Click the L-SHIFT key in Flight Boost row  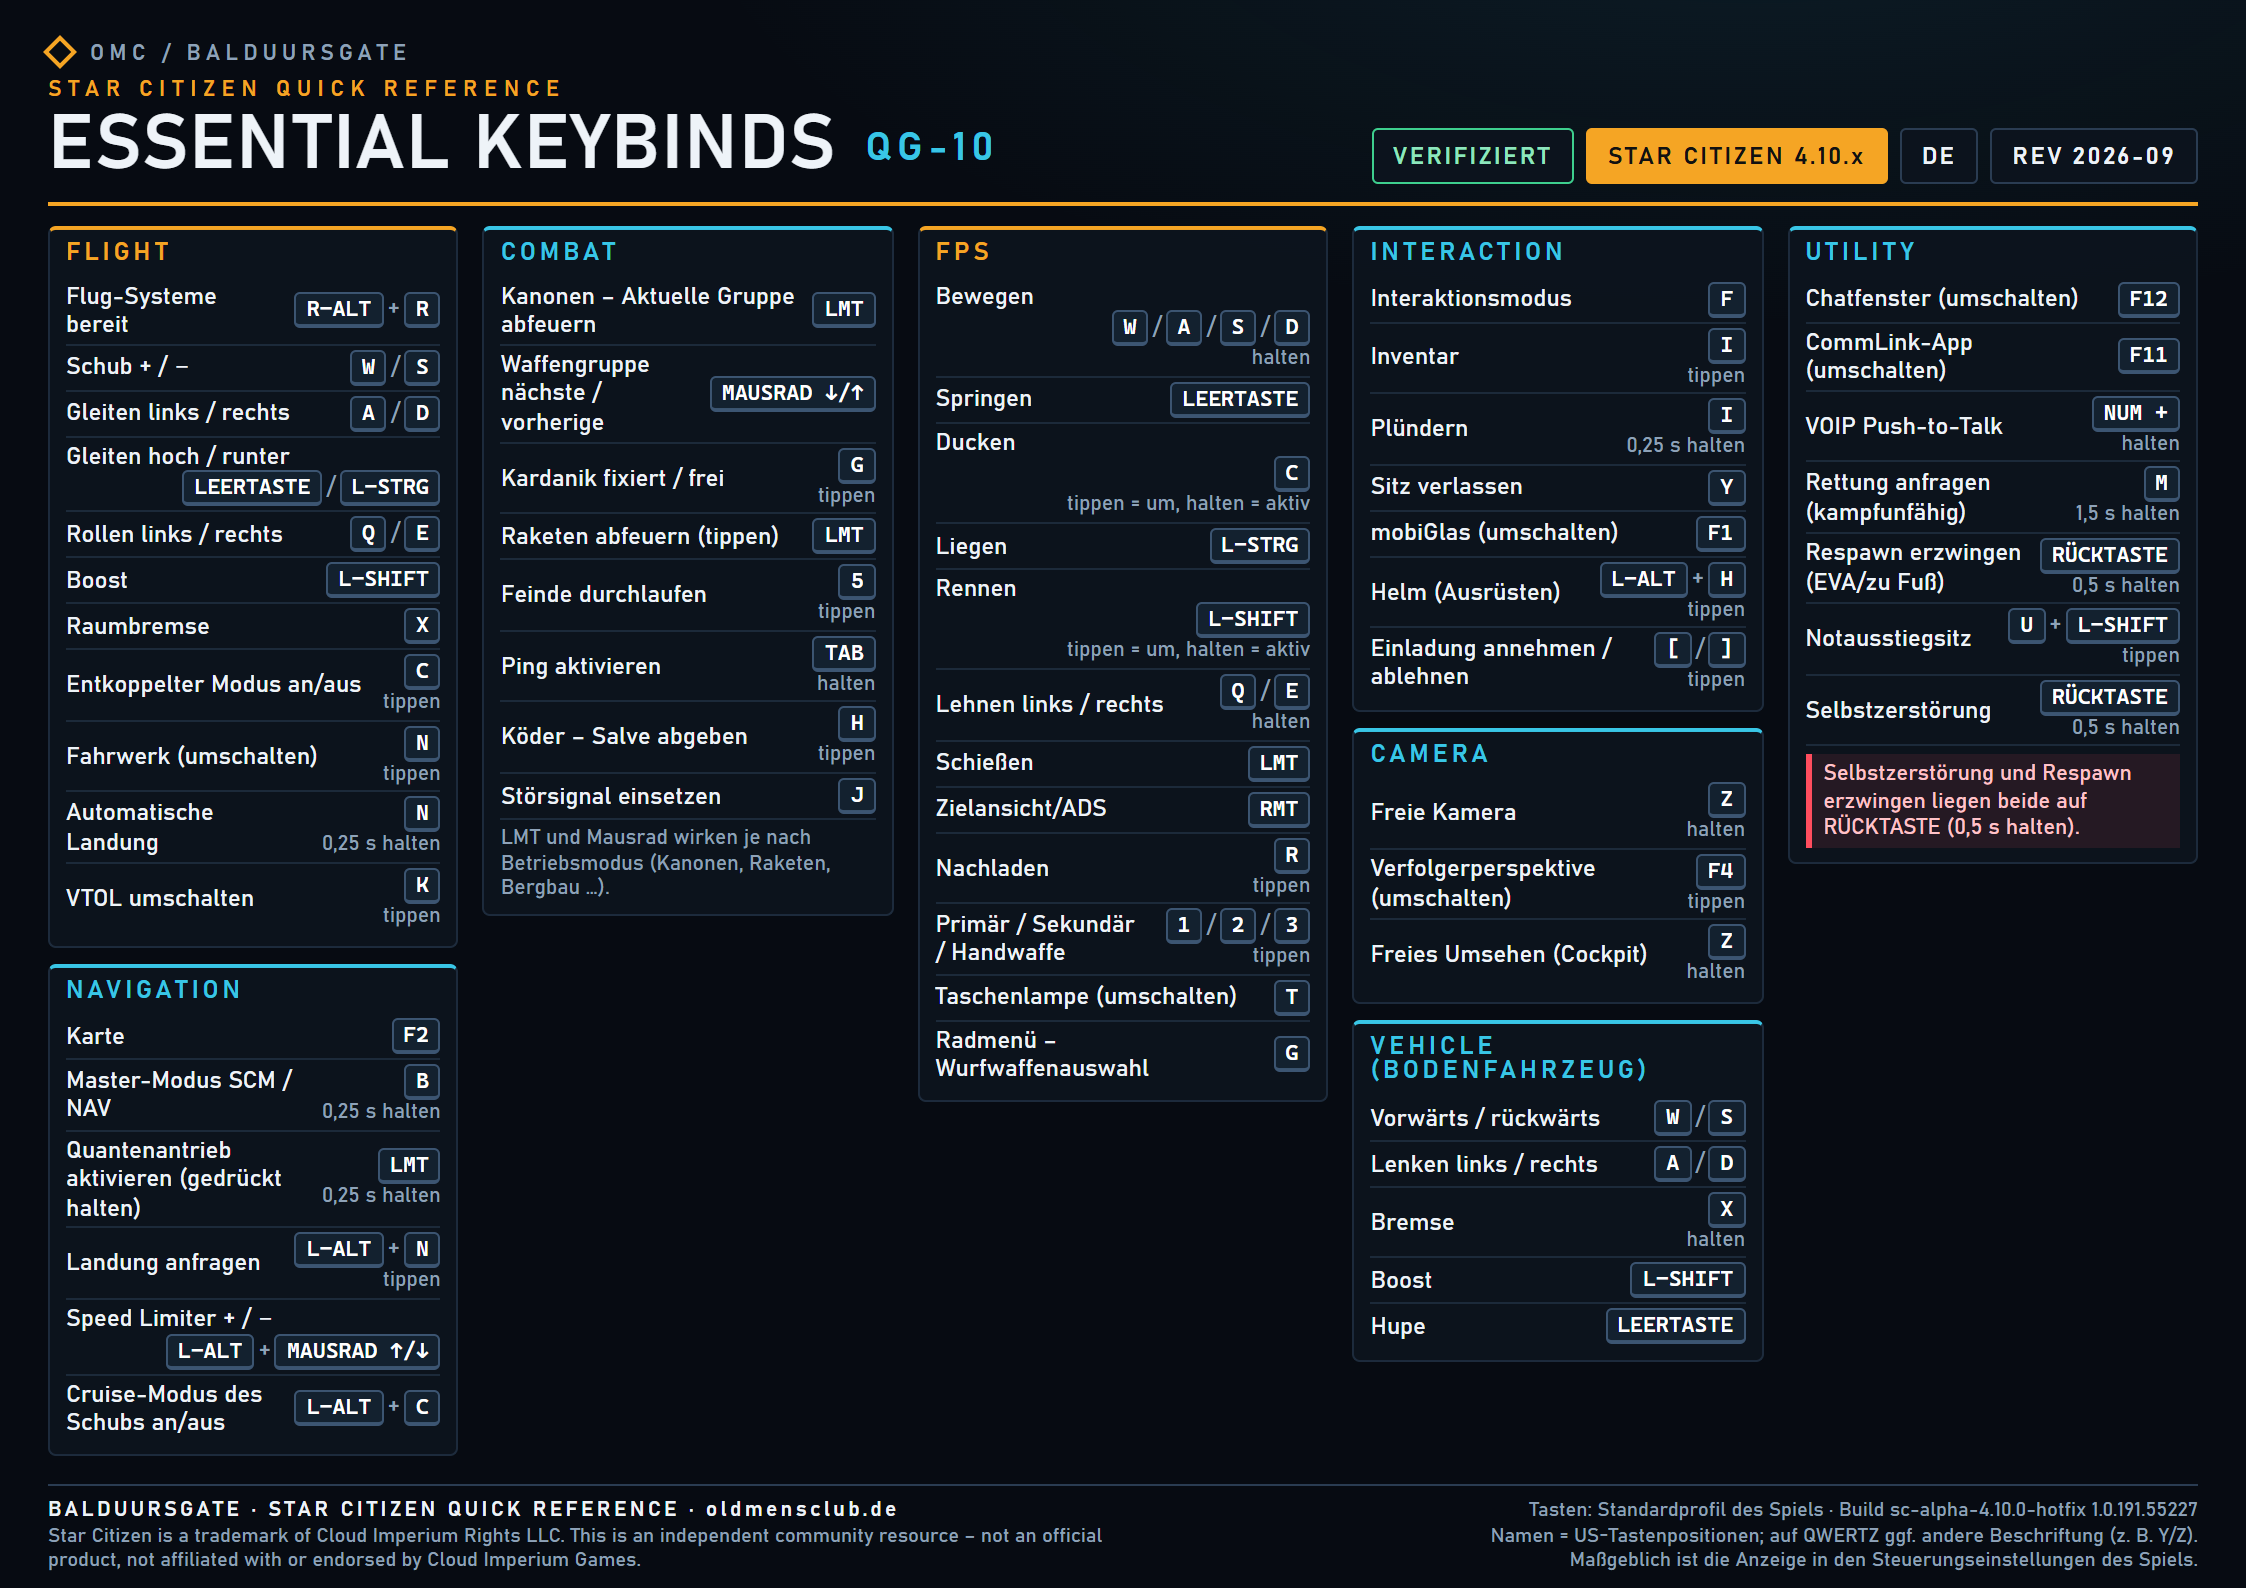[x=383, y=579]
